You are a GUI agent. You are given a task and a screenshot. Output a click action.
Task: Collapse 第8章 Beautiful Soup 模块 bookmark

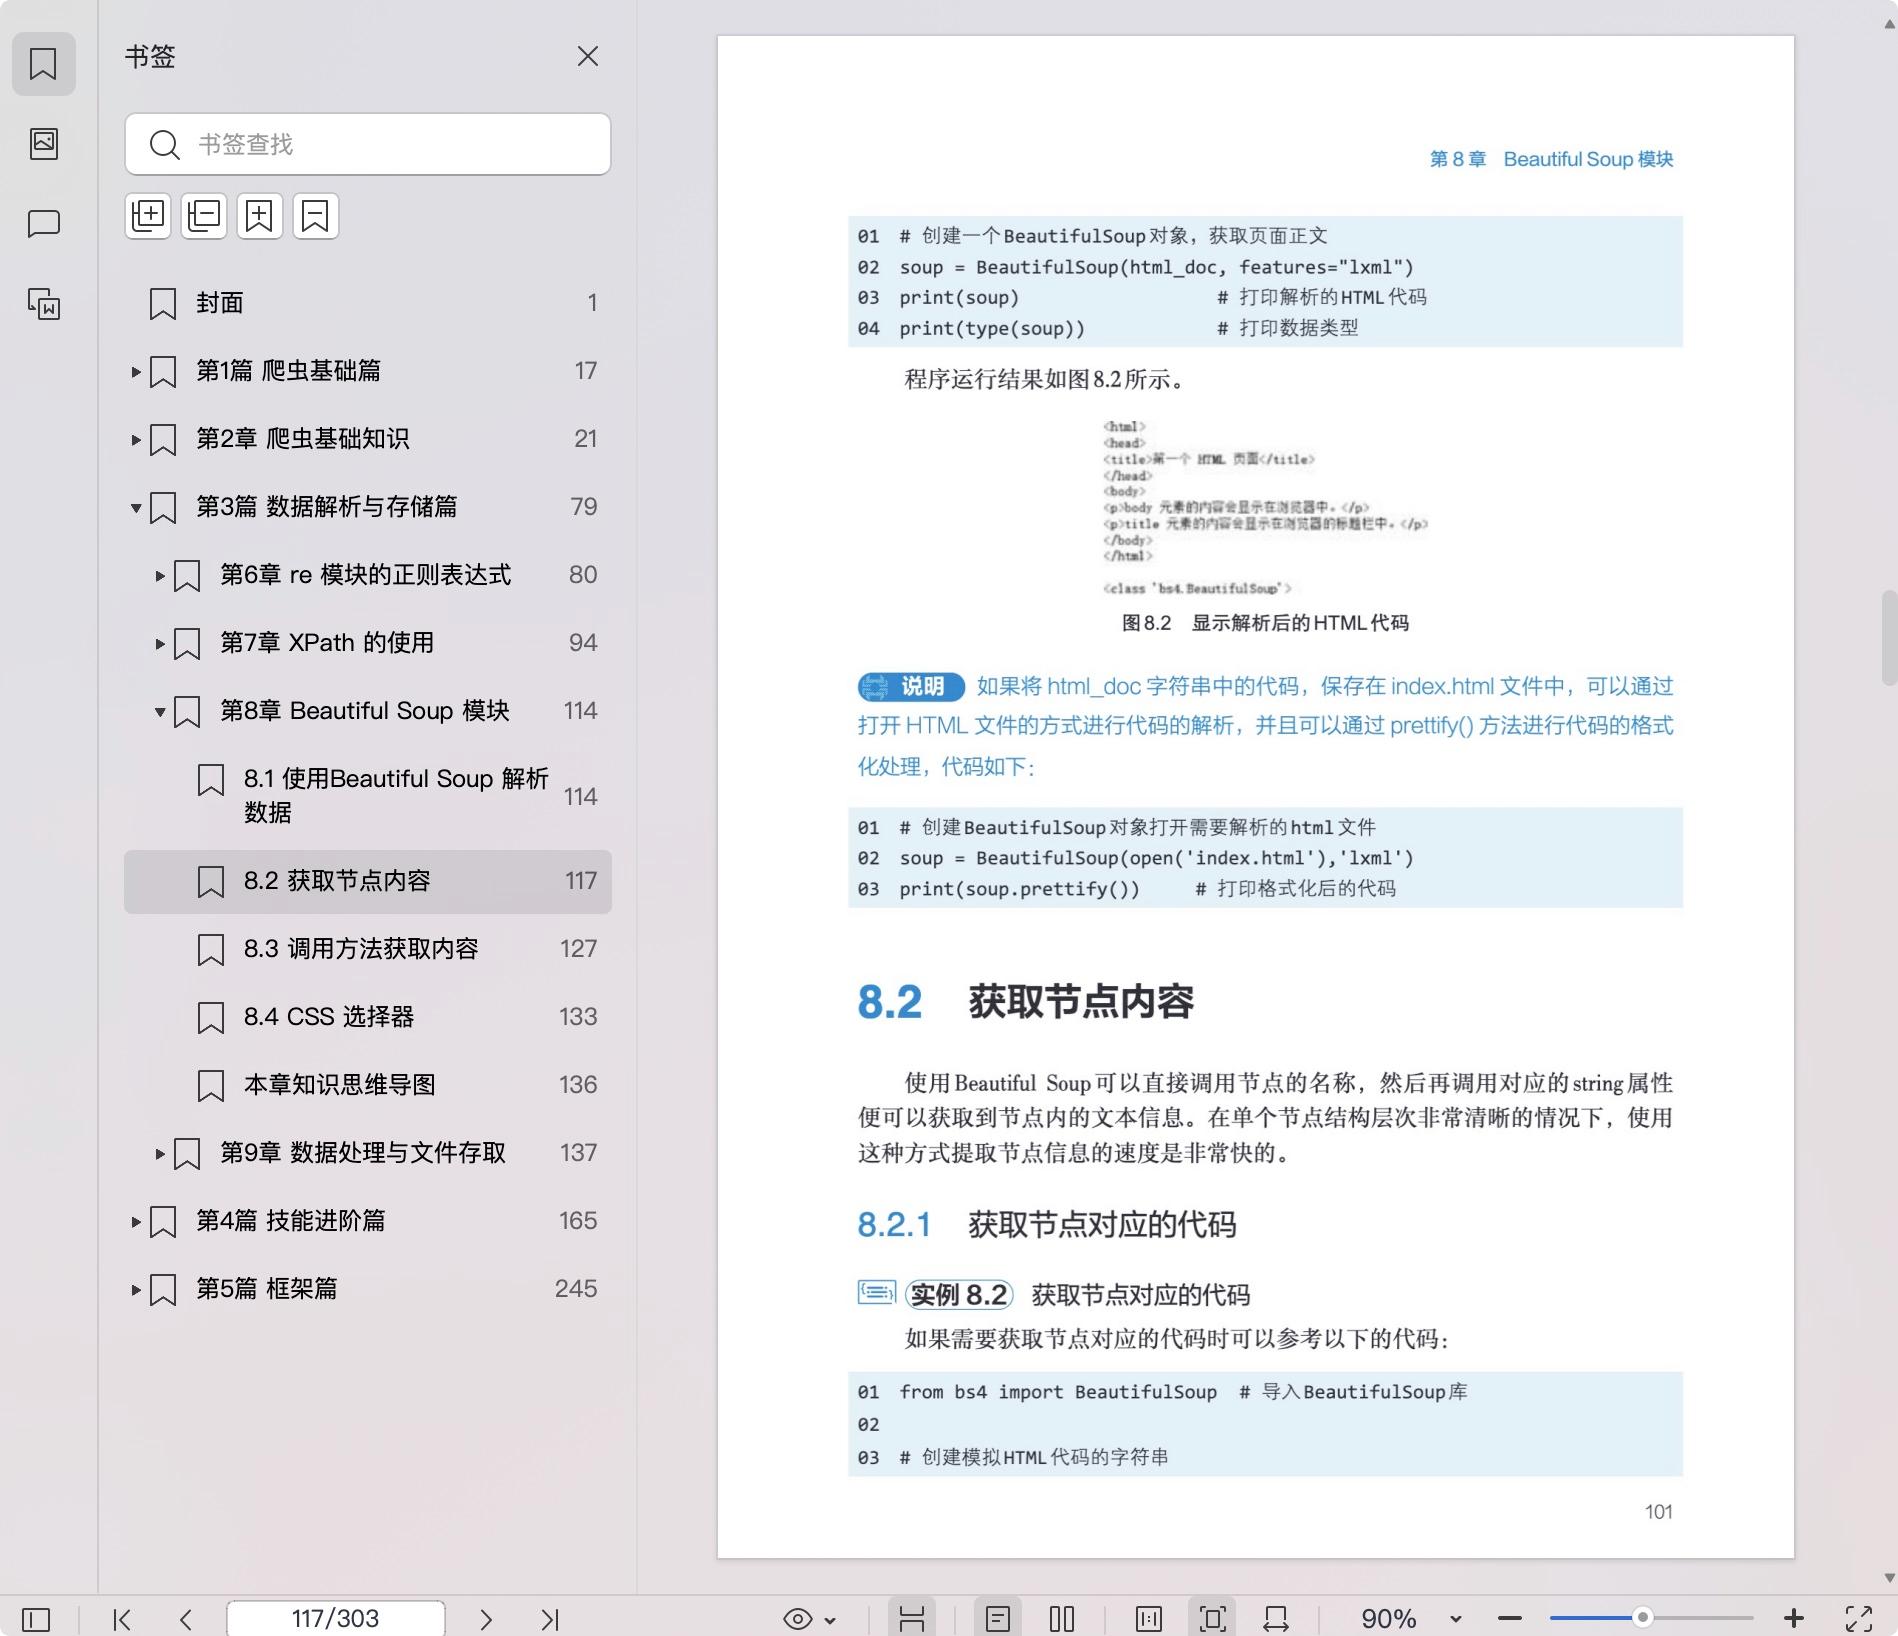160,712
